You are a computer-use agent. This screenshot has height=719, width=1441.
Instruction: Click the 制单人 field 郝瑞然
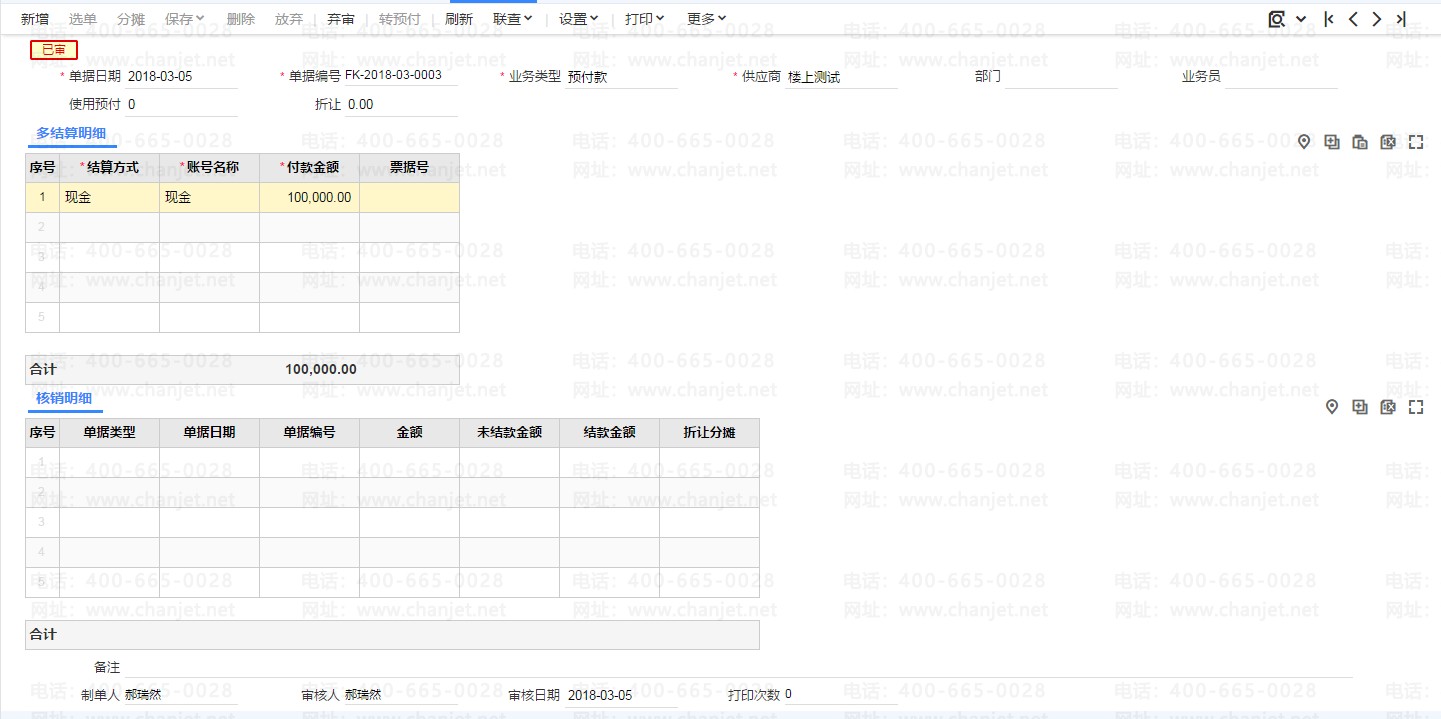point(181,695)
